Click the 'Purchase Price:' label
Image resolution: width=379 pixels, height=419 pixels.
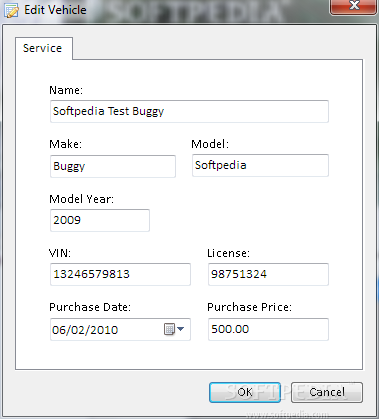click(249, 307)
